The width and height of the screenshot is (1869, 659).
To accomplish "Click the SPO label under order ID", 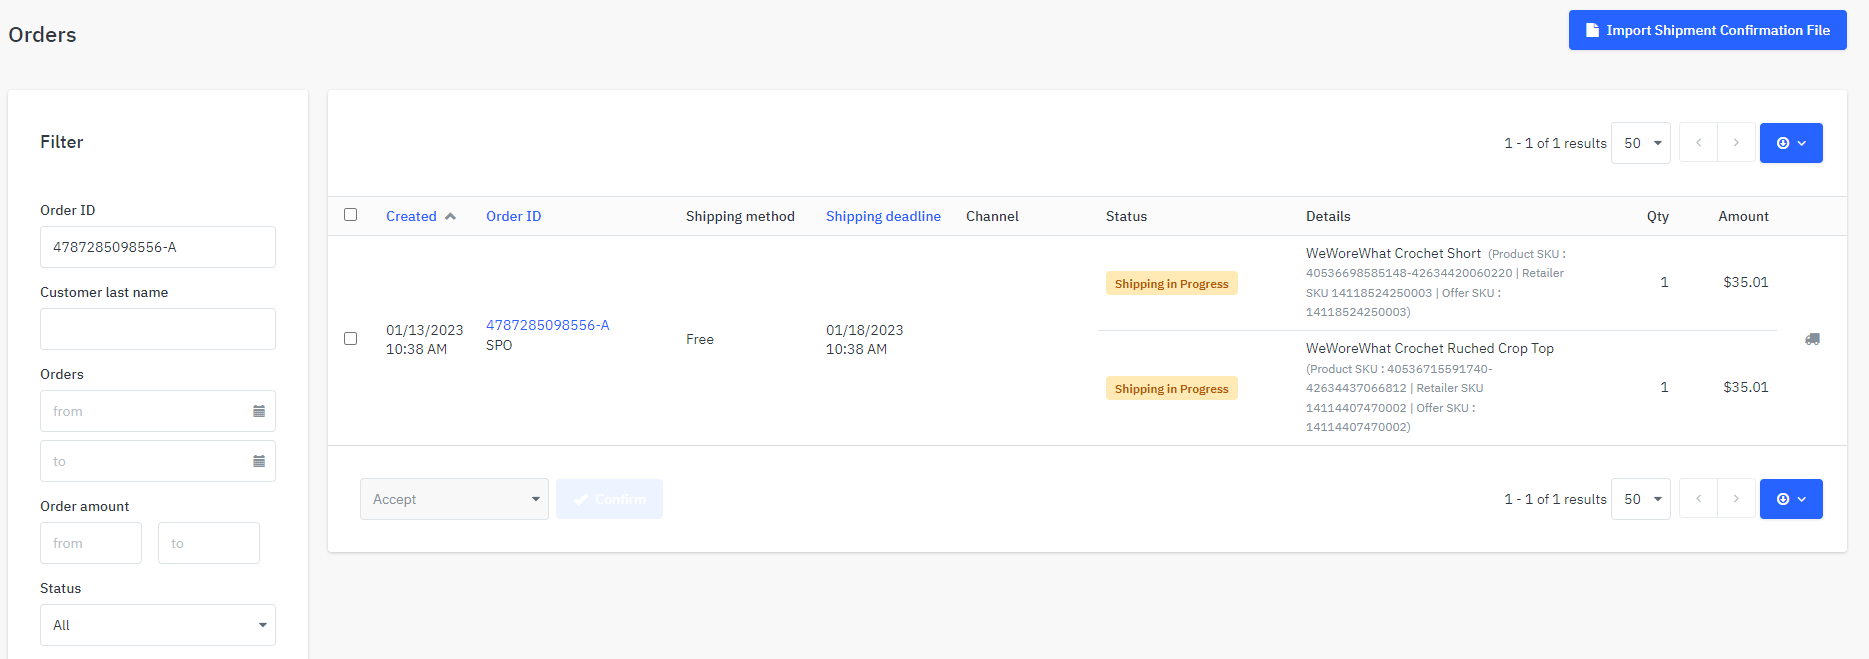I will [499, 345].
